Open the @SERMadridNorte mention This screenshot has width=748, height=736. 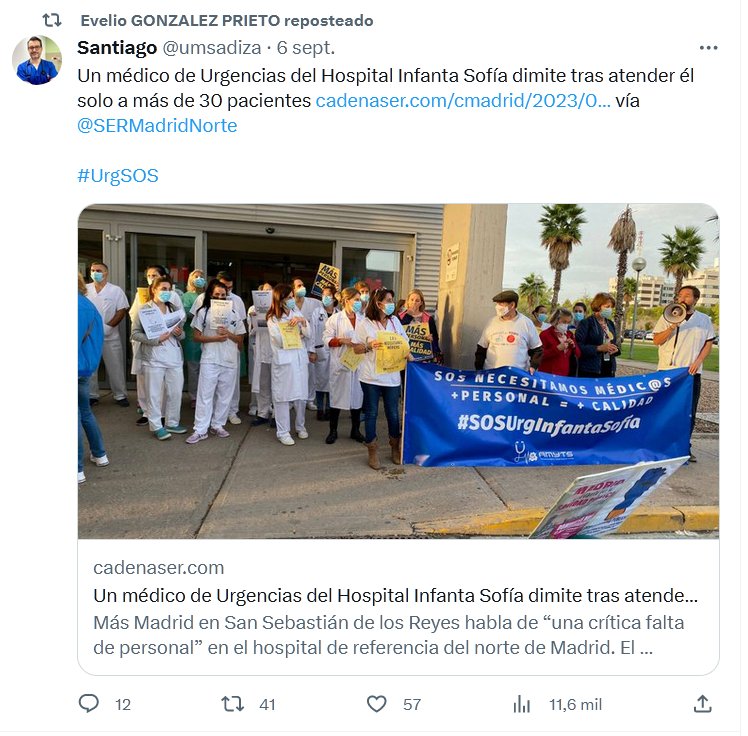[157, 126]
